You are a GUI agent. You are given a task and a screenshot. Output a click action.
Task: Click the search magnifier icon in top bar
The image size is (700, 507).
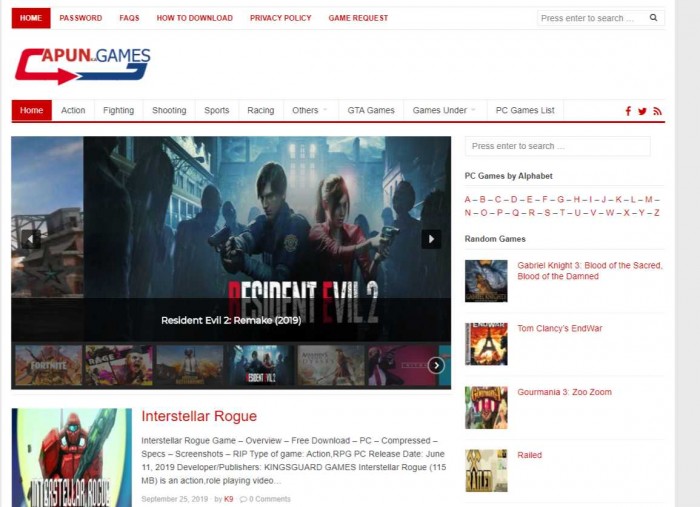[653, 18]
